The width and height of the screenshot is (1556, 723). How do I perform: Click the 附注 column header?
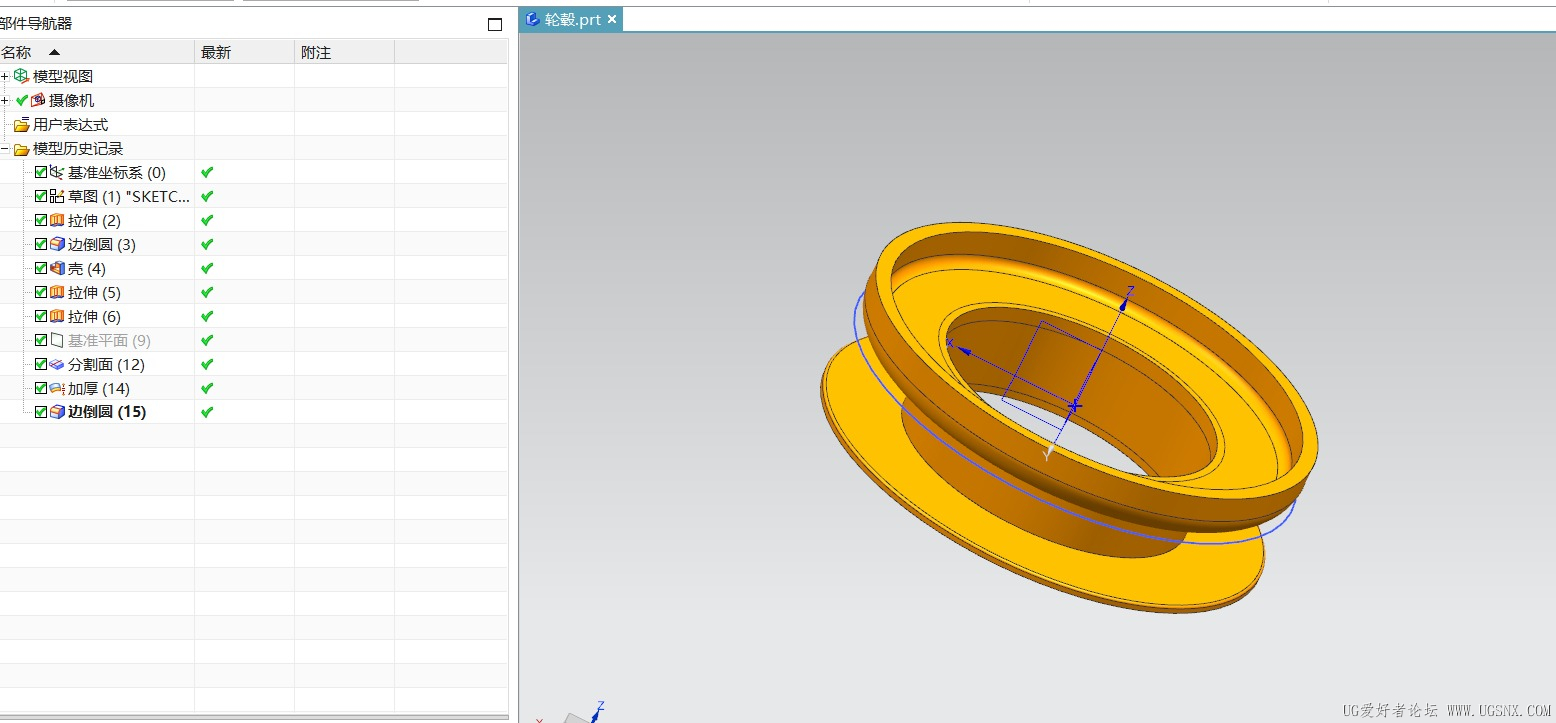pyautogui.click(x=345, y=52)
